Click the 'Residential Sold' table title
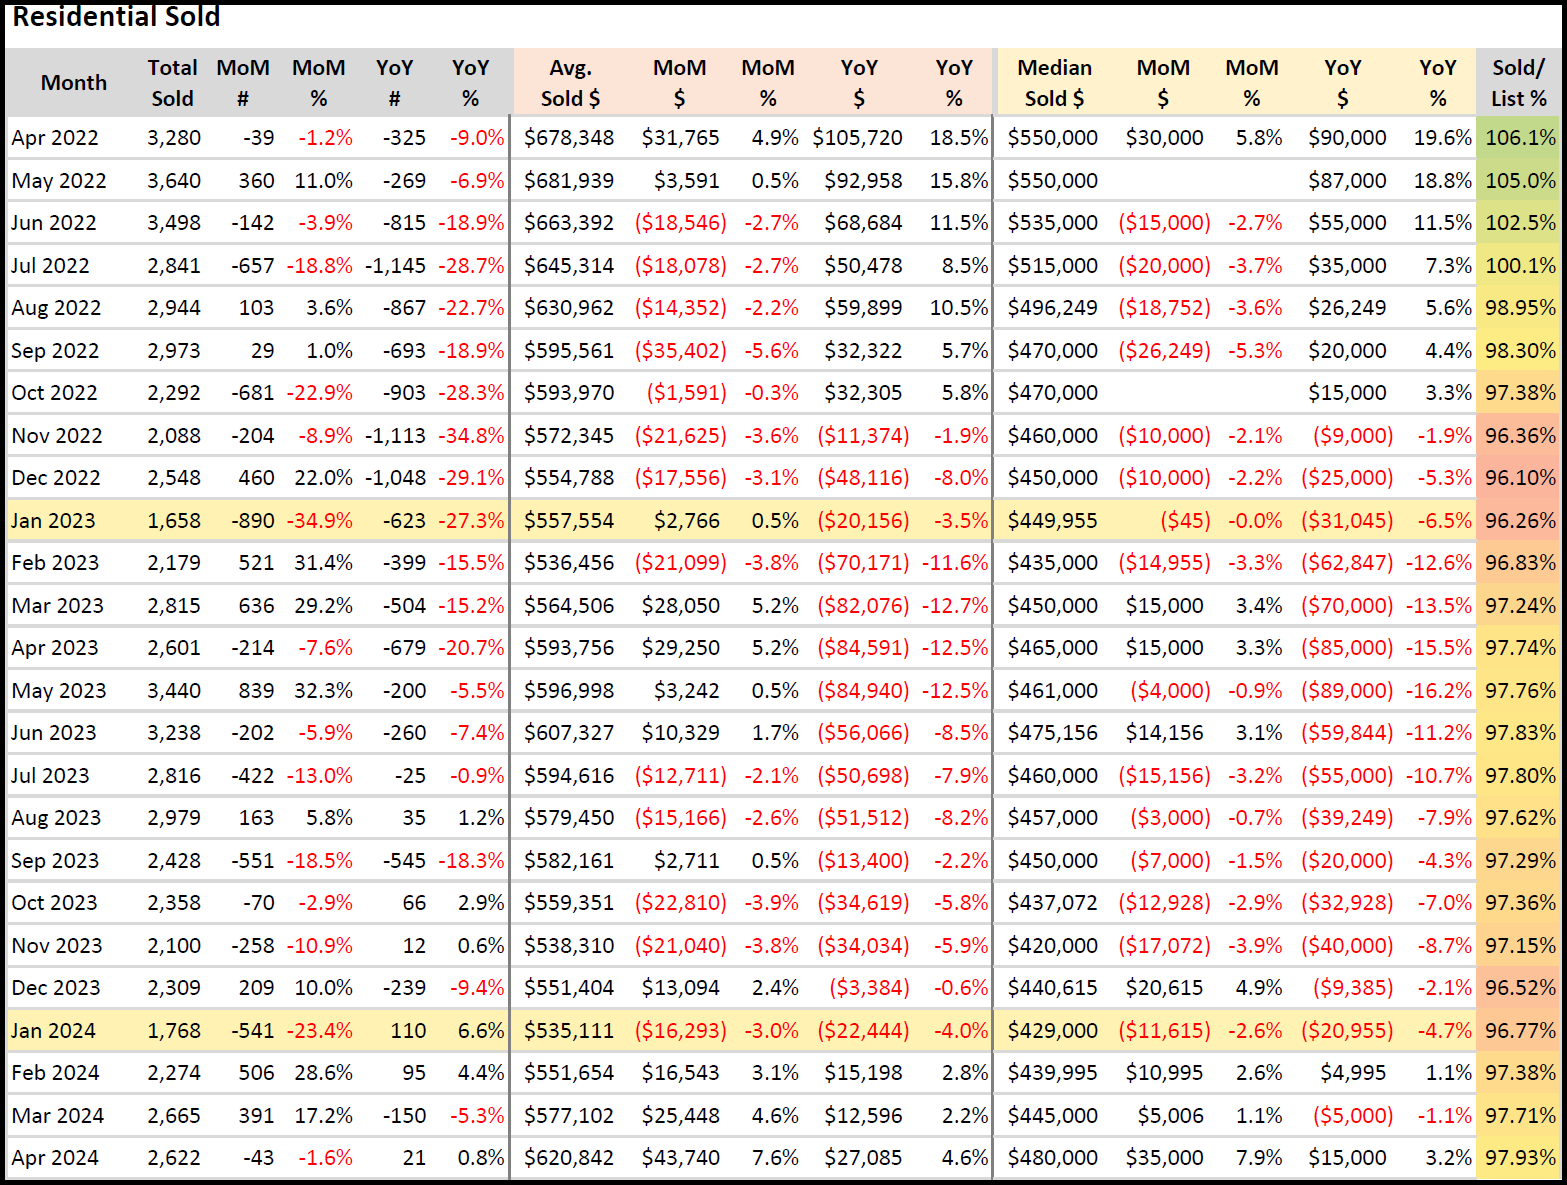This screenshot has height=1185, width=1567. 116,17
